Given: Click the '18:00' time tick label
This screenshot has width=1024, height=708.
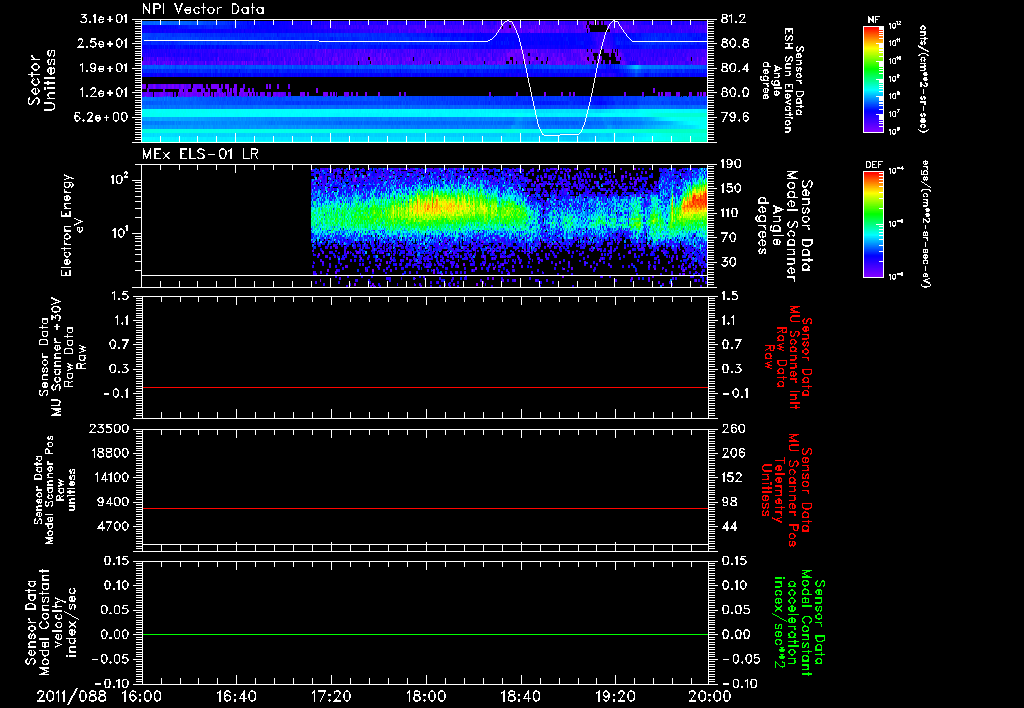Looking at the screenshot, I should [x=426, y=696].
